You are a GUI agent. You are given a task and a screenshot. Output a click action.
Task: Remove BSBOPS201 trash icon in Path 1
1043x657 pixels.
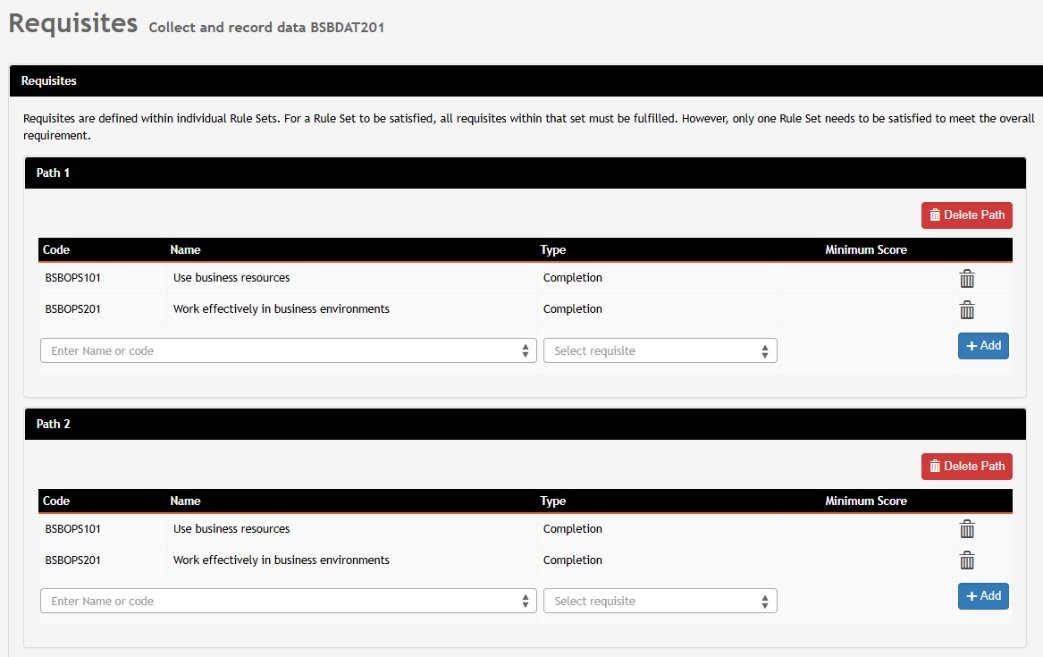click(967, 310)
